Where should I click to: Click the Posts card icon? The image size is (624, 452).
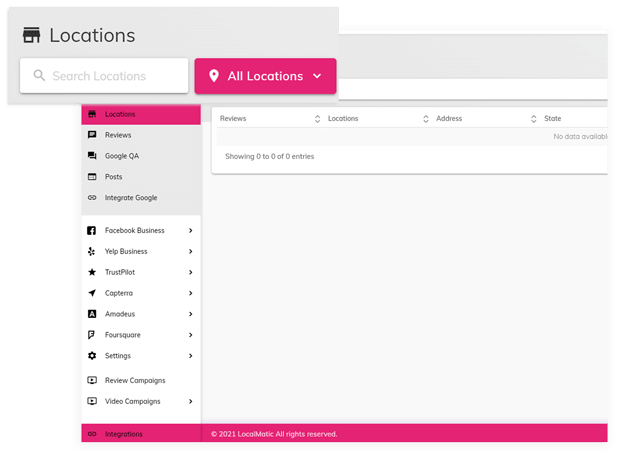pos(92,177)
